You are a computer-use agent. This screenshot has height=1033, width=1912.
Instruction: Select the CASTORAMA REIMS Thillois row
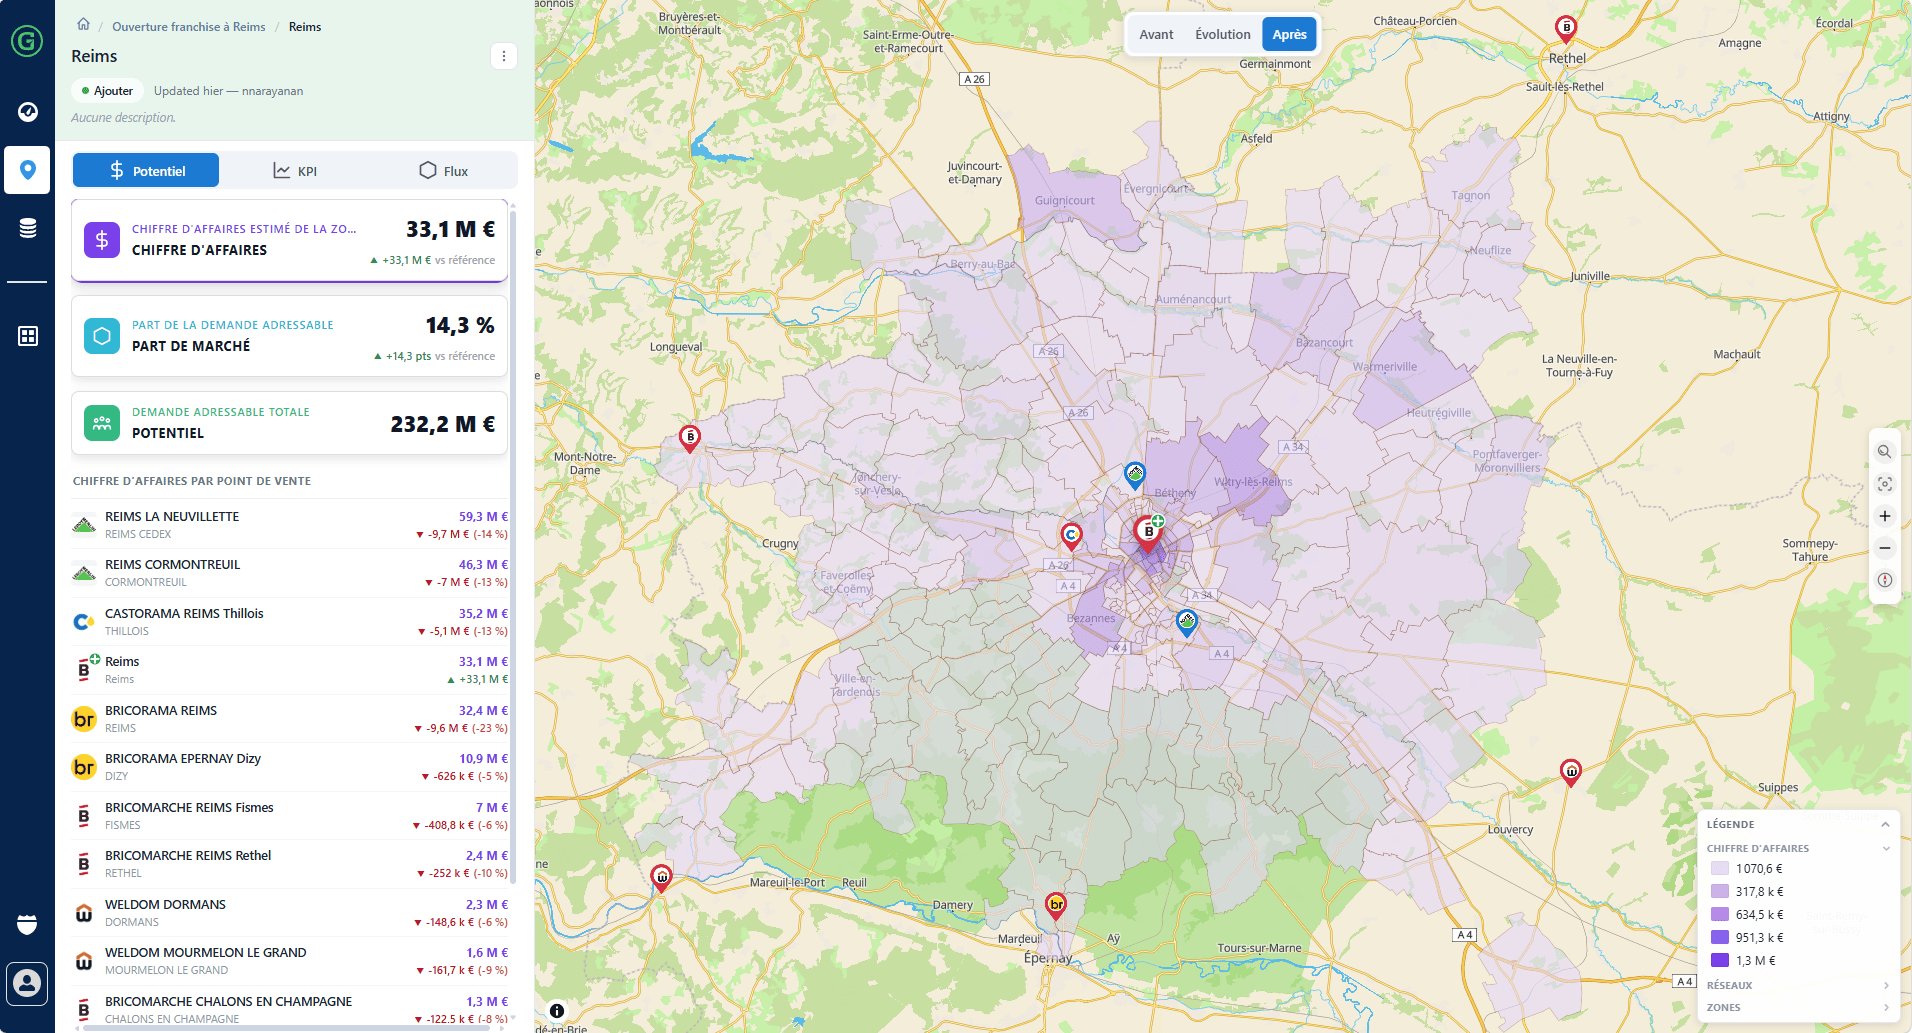pyautogui.click(x=290, y=622)
